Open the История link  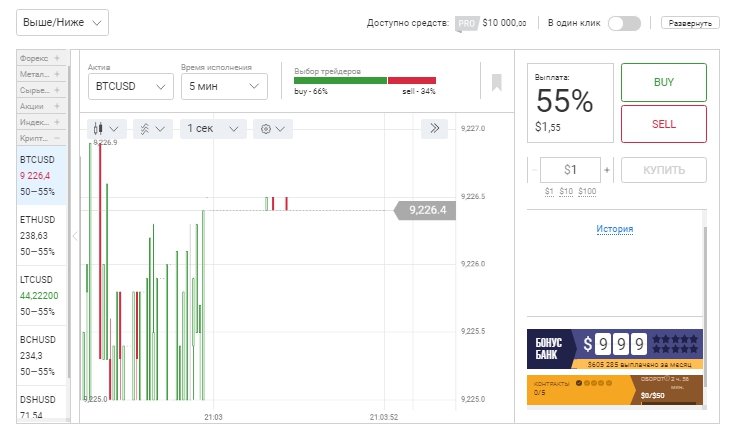(615, 229)
